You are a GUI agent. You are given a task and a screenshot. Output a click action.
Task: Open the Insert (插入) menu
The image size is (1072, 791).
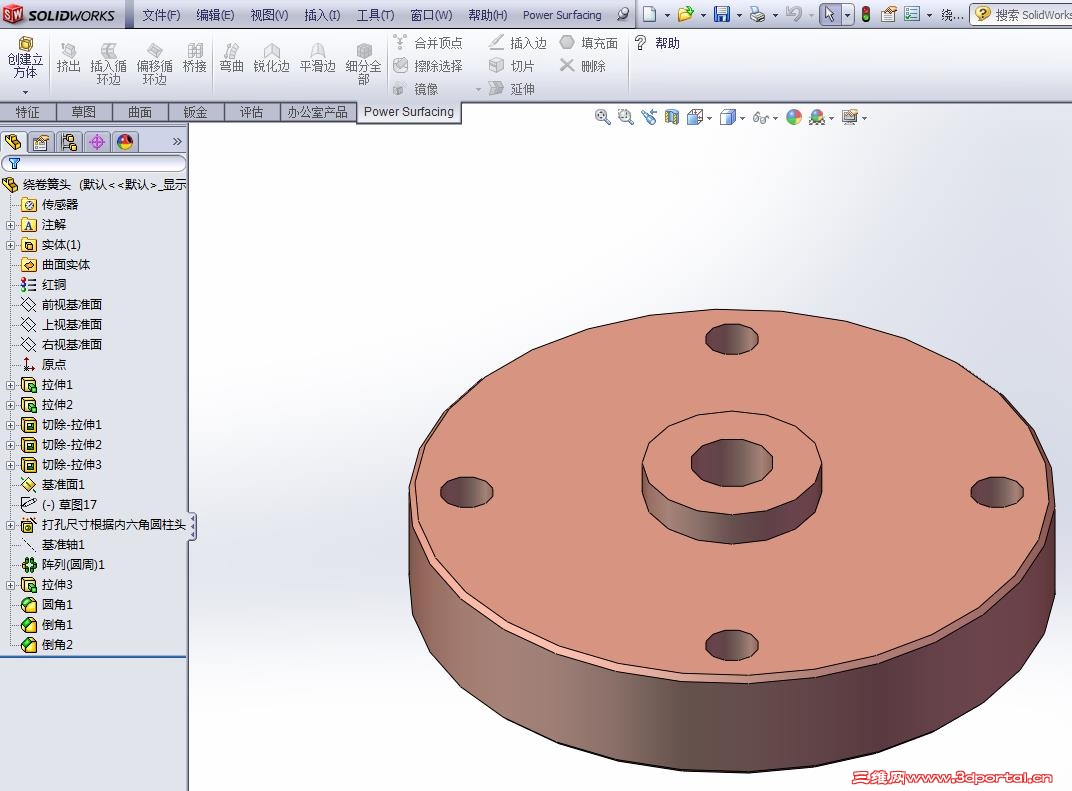coord(322,15)
